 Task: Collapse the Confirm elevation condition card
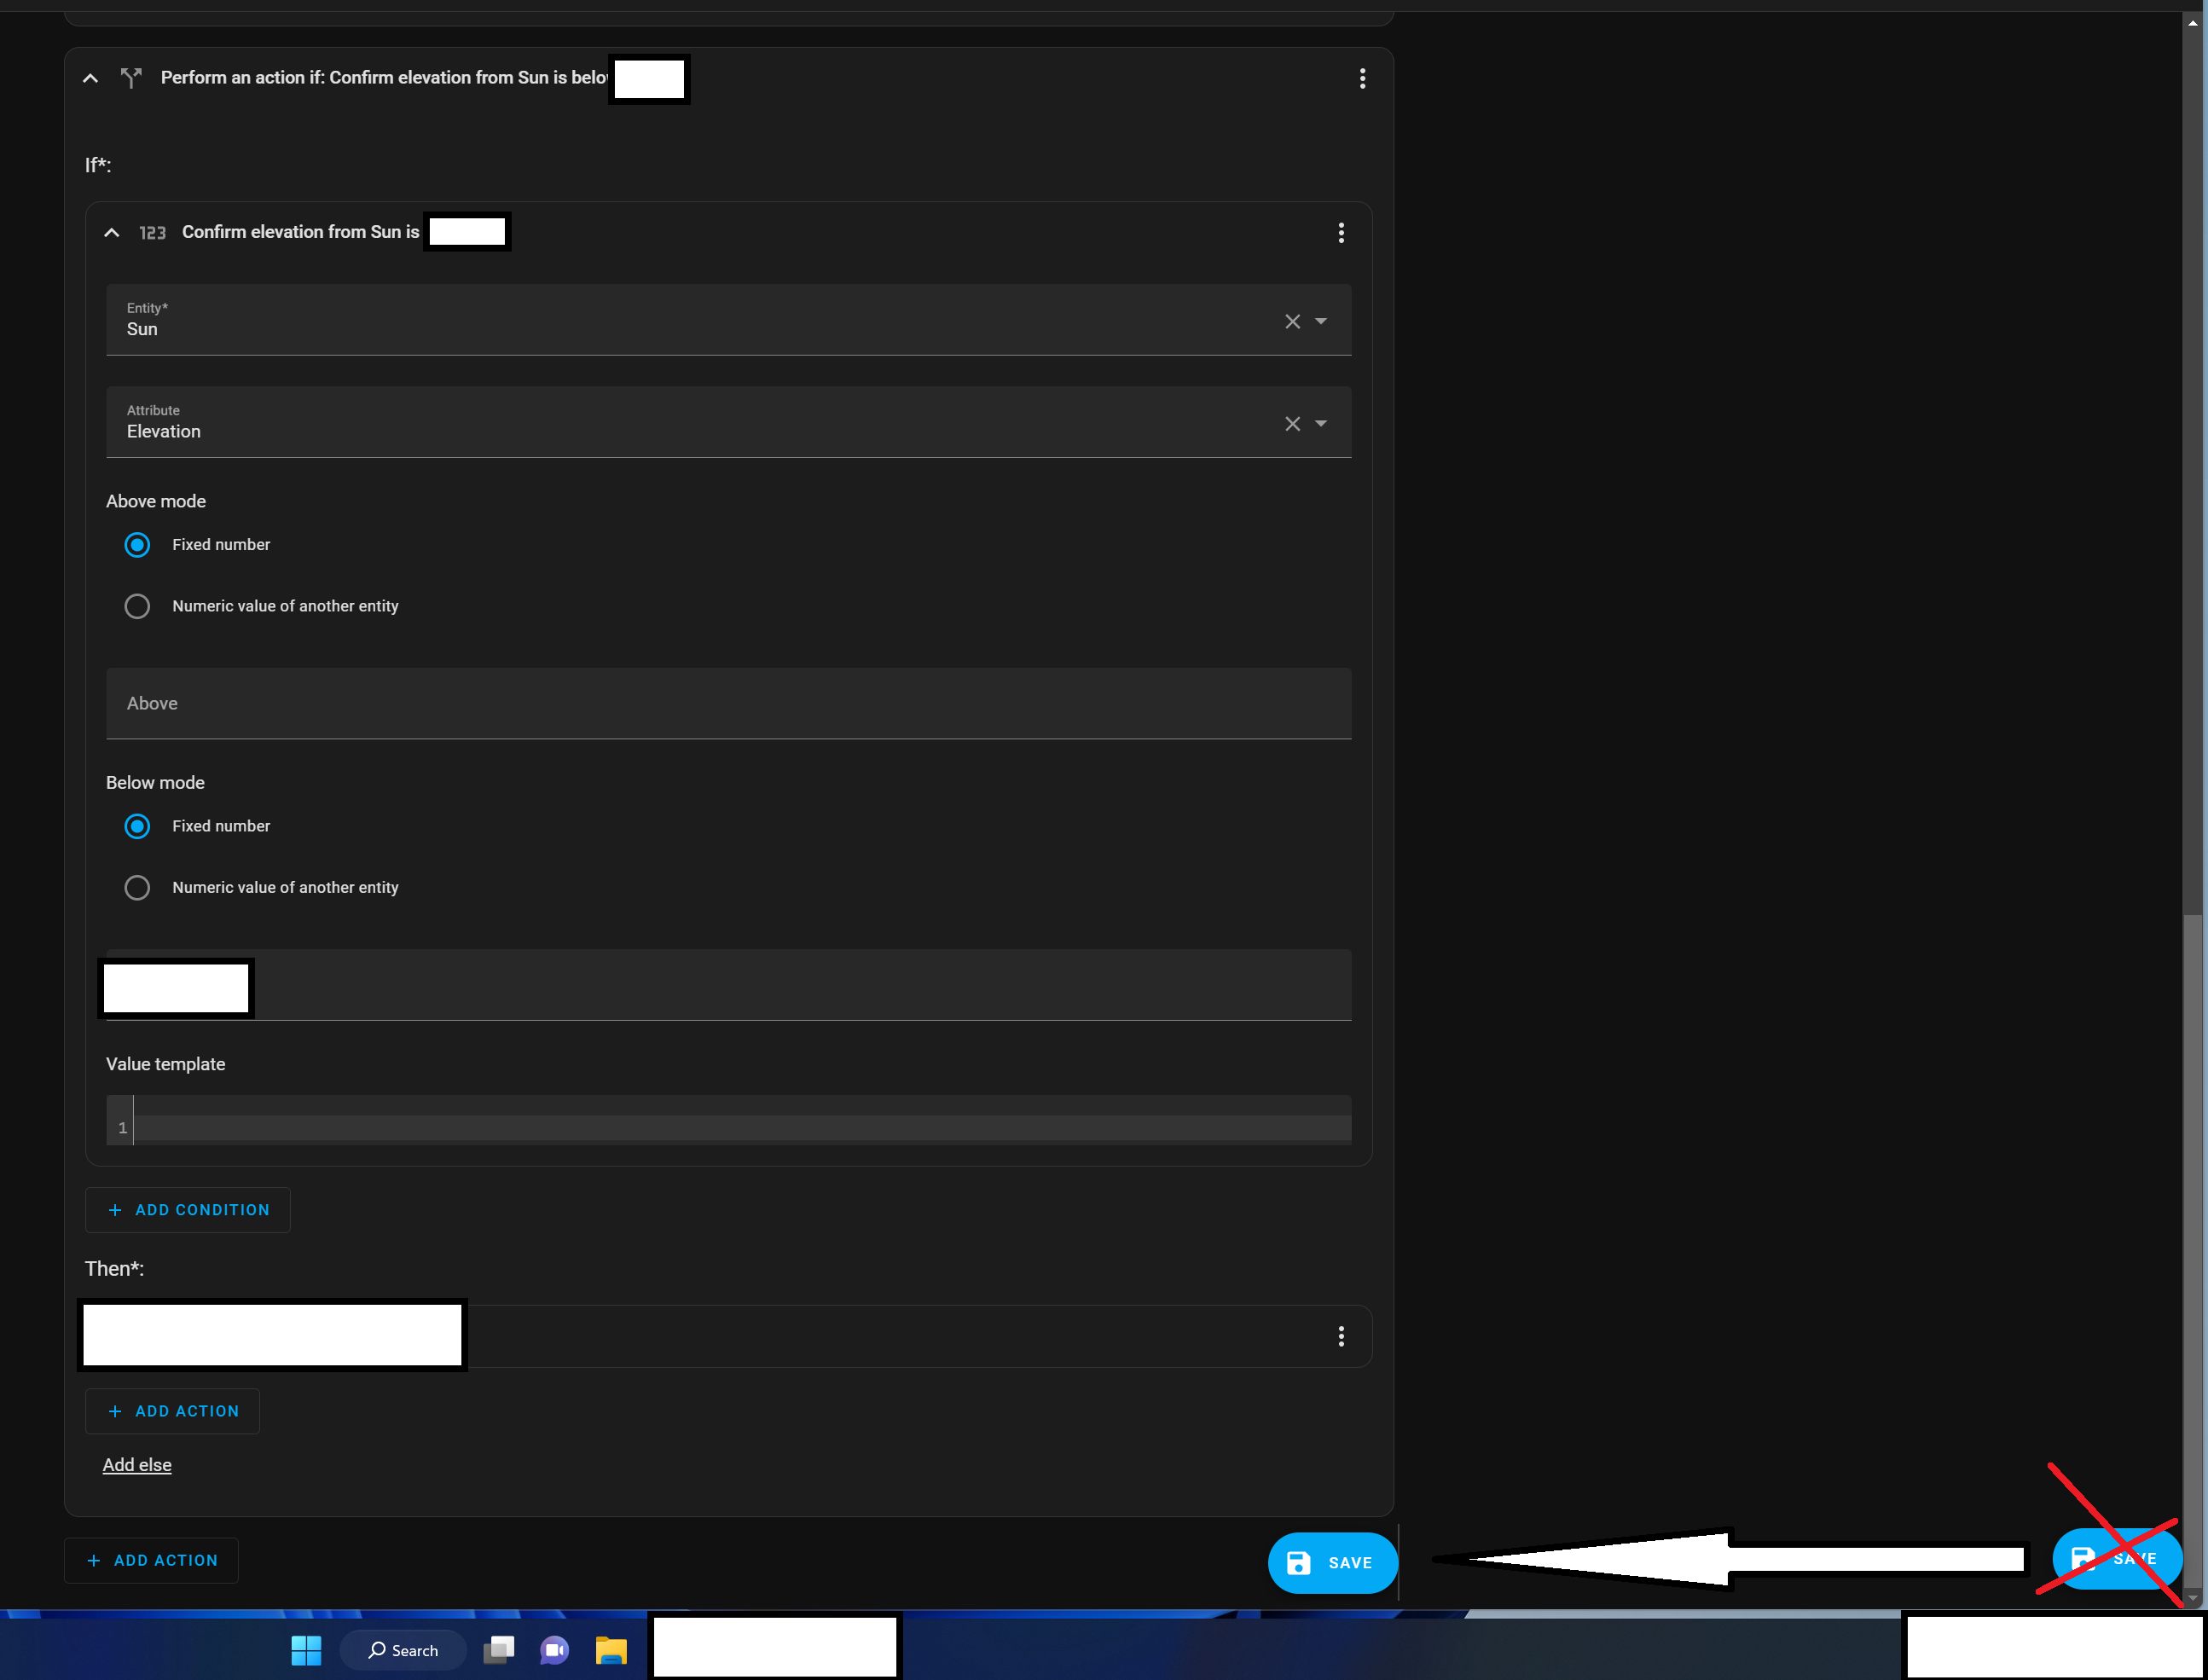click(111, 232)
